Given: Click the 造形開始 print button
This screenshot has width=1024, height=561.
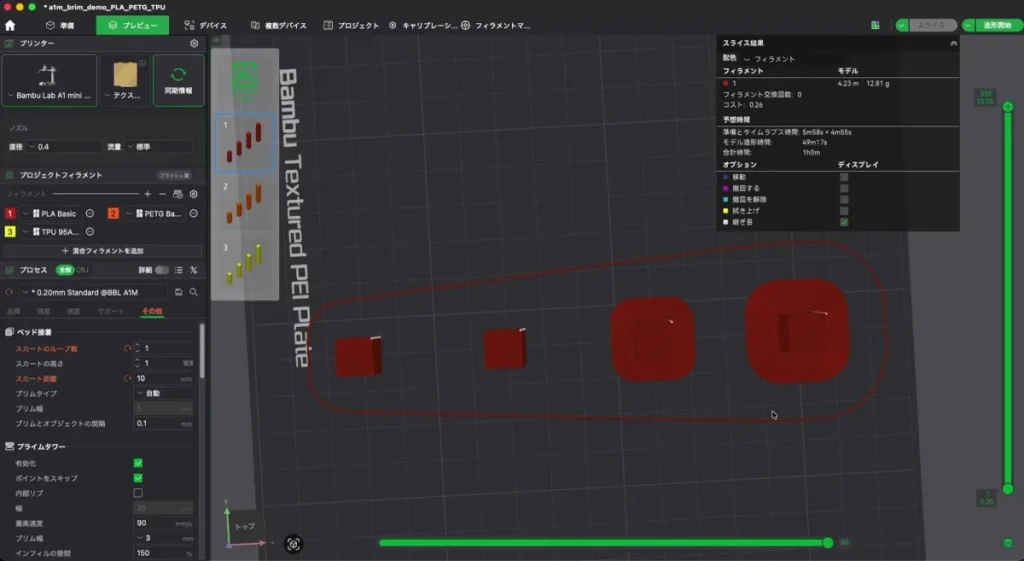Looking at the screenshot, I should (997, 25).
